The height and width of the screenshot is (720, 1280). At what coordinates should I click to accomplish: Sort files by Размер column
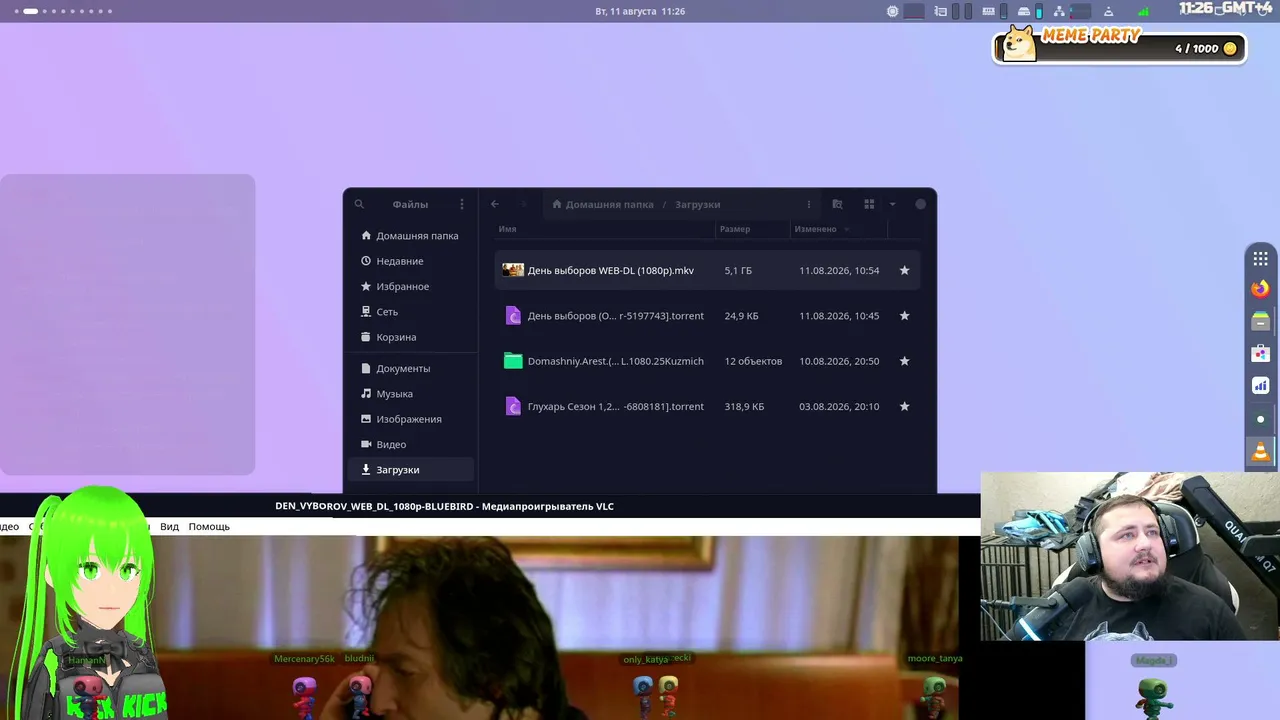pyautogui.click(x=734, y=229)
